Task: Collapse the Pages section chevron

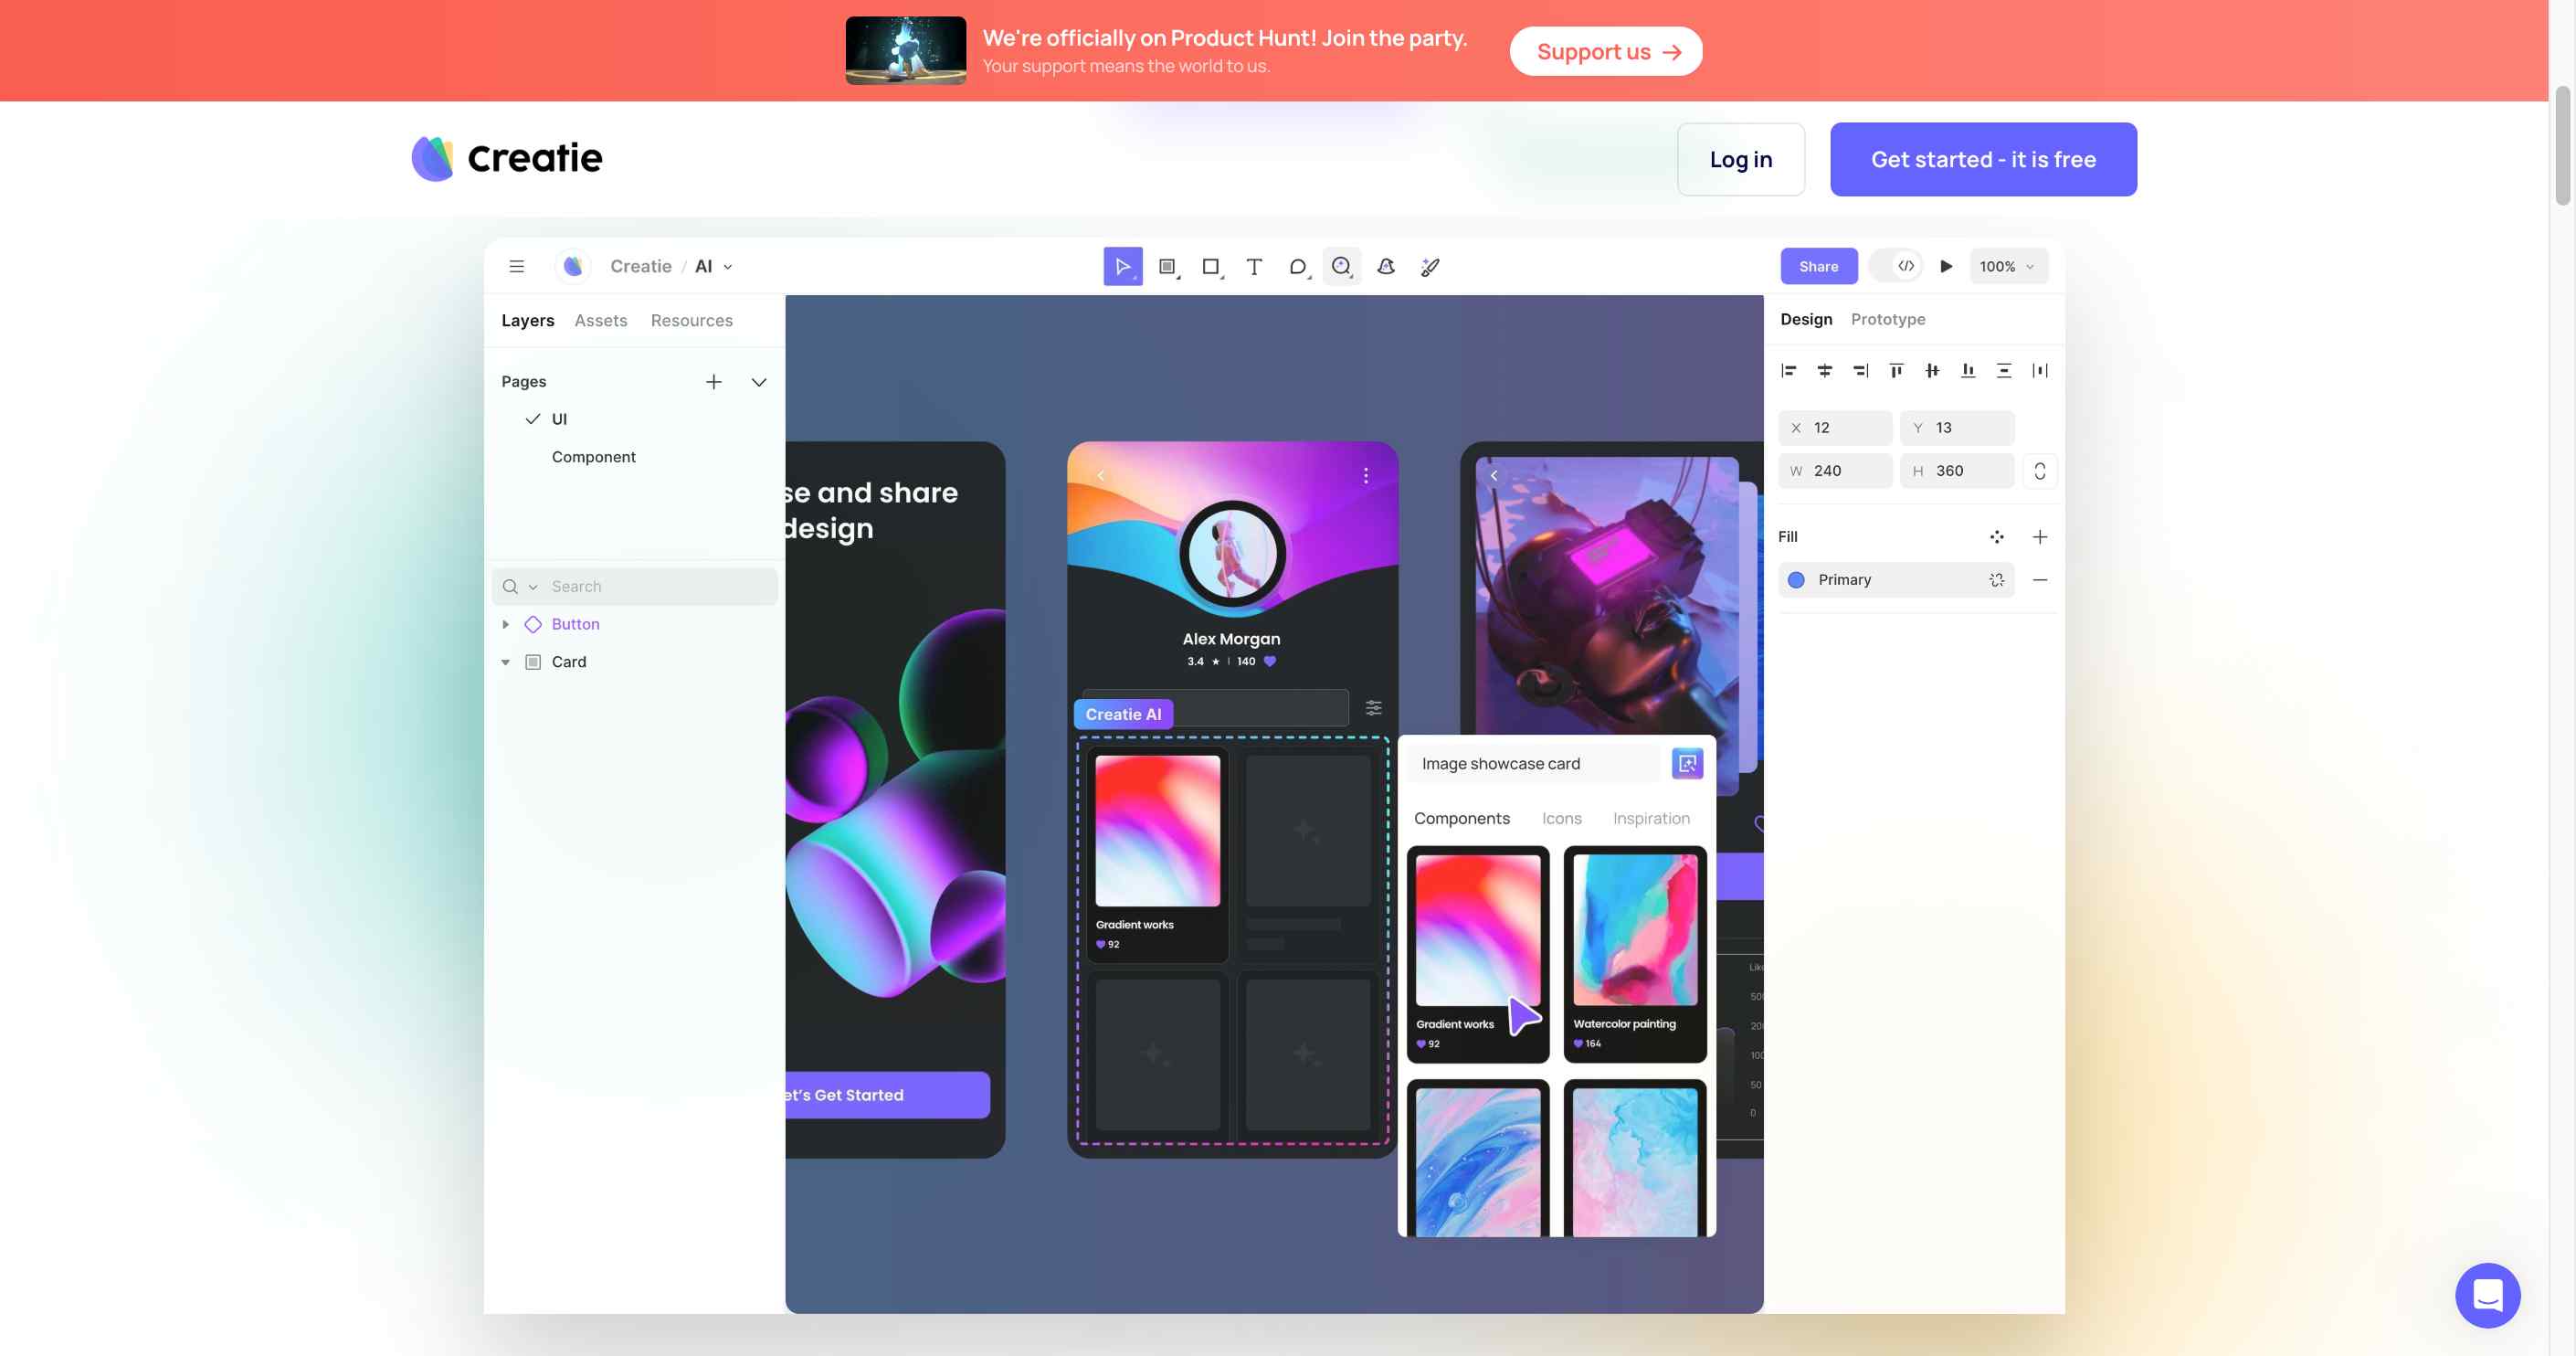Action: 759,382
